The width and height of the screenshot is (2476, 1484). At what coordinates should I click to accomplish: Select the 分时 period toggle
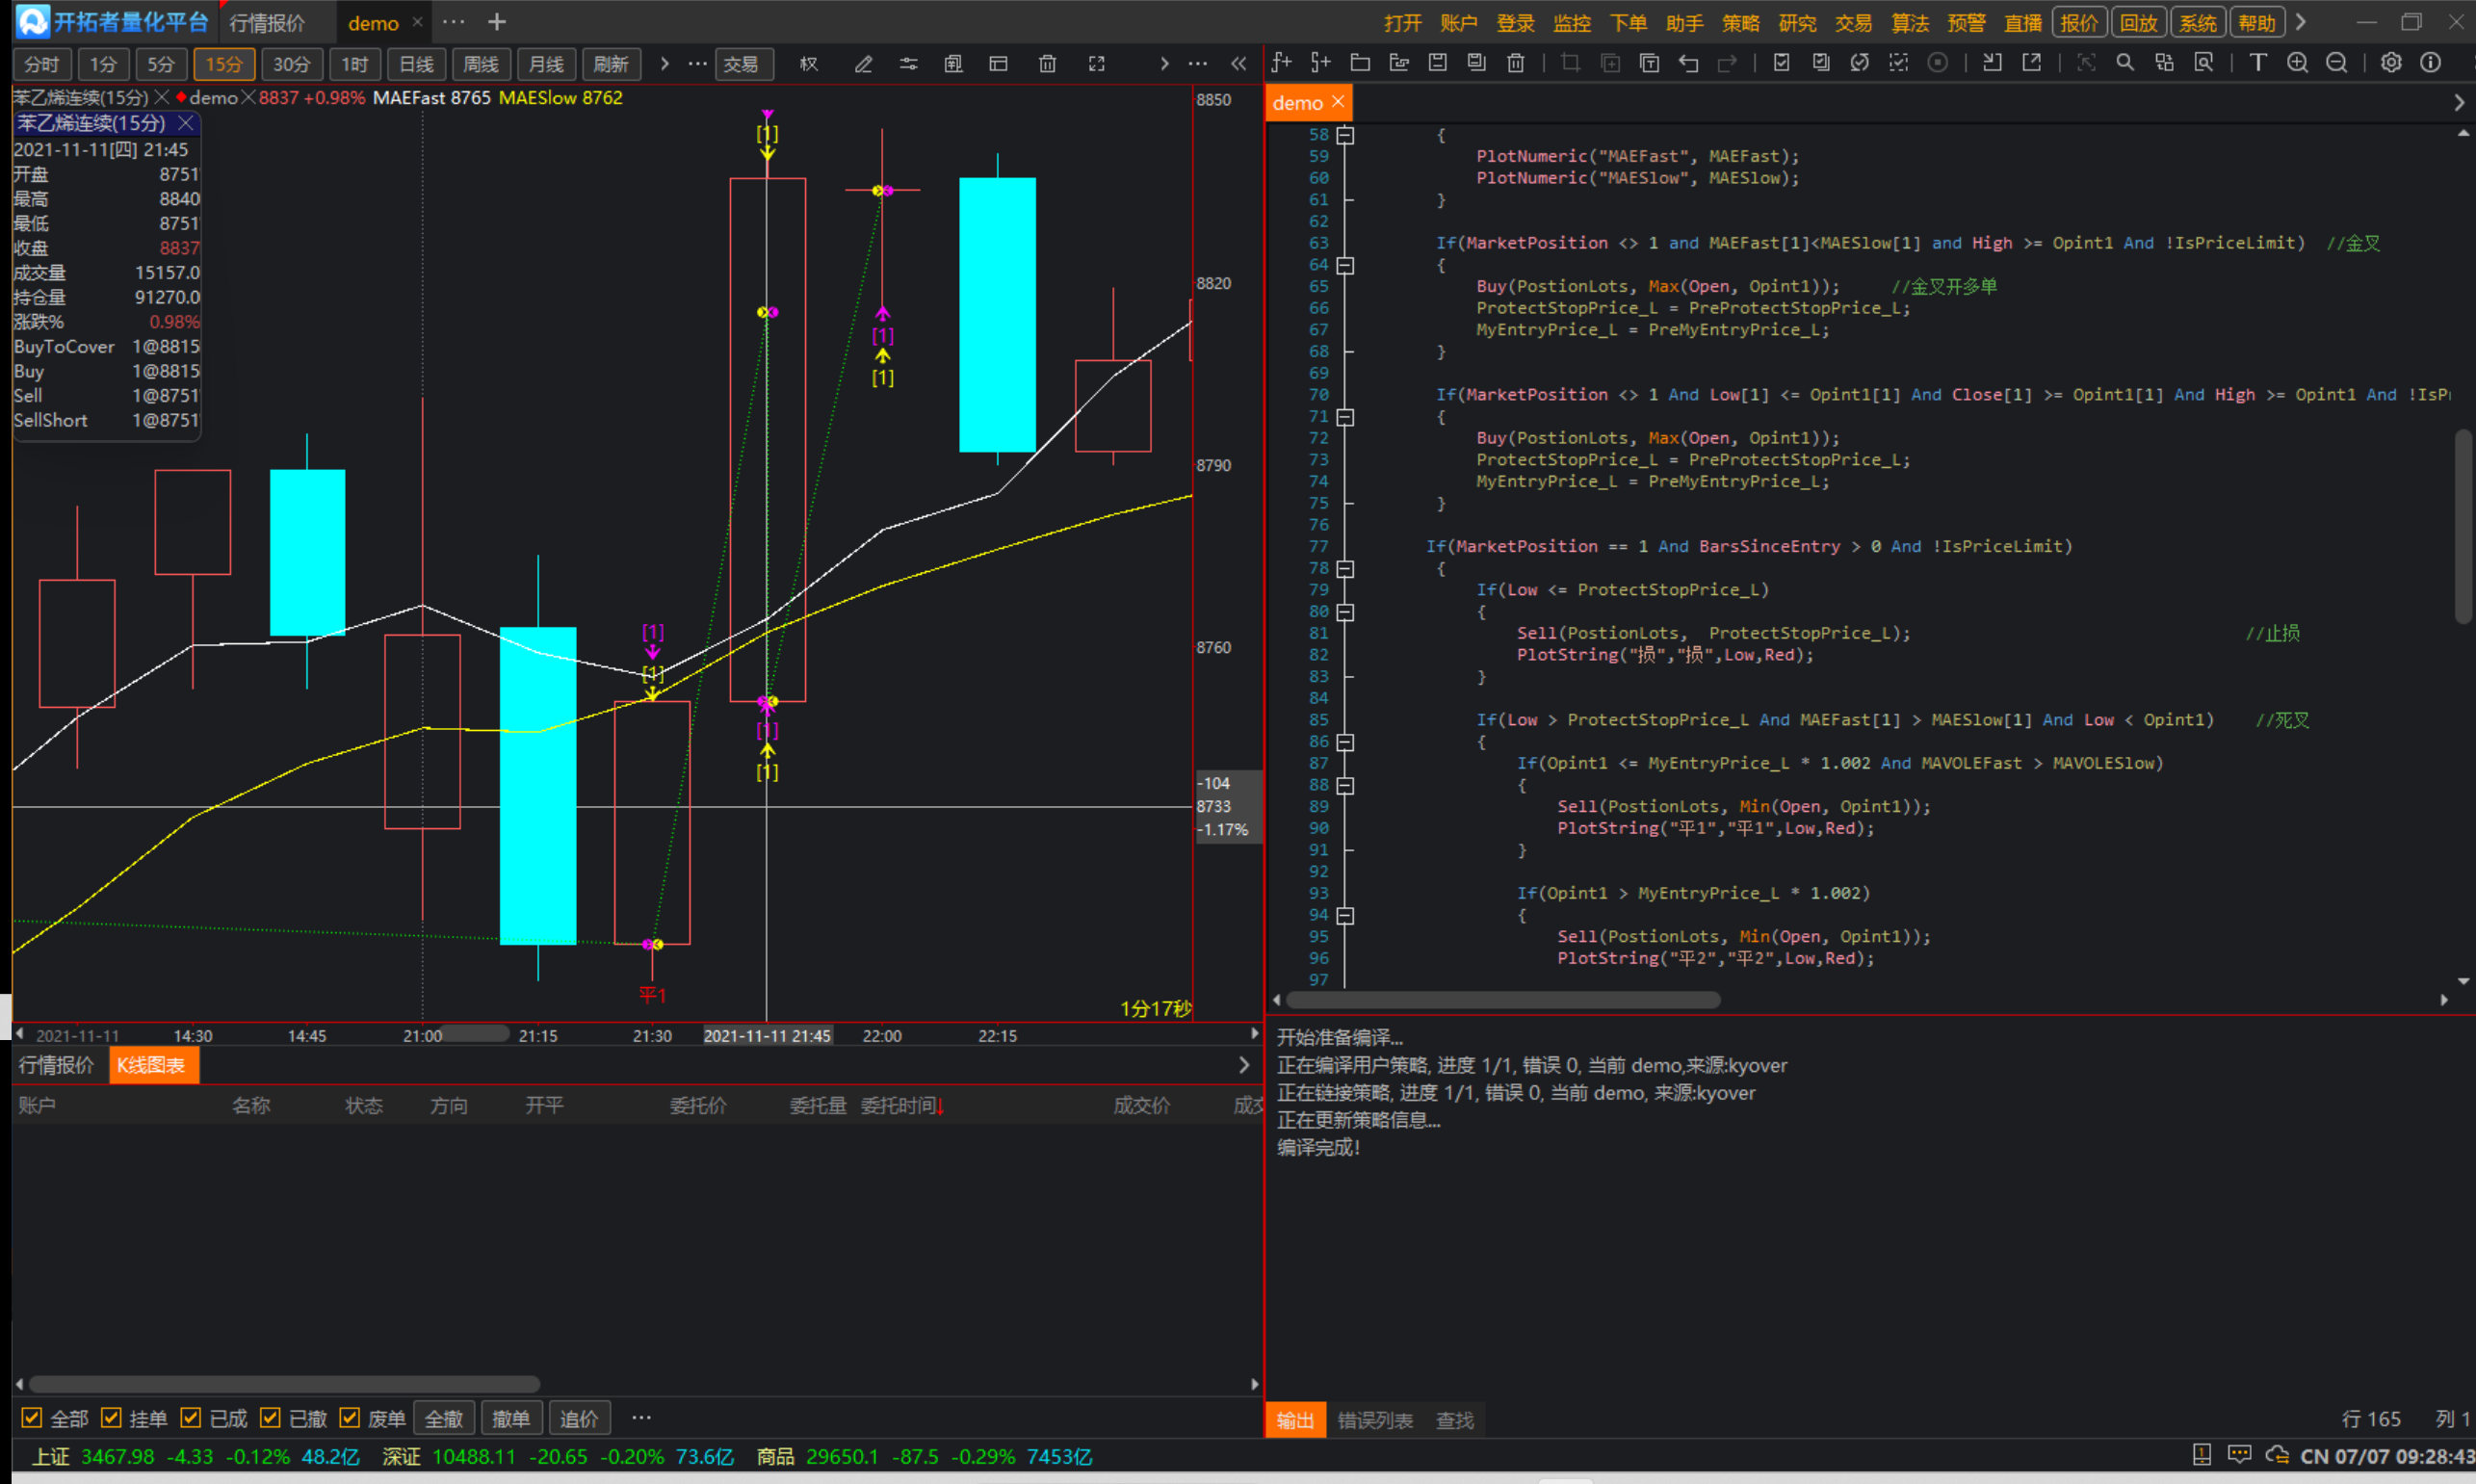[x=42, y=64]
